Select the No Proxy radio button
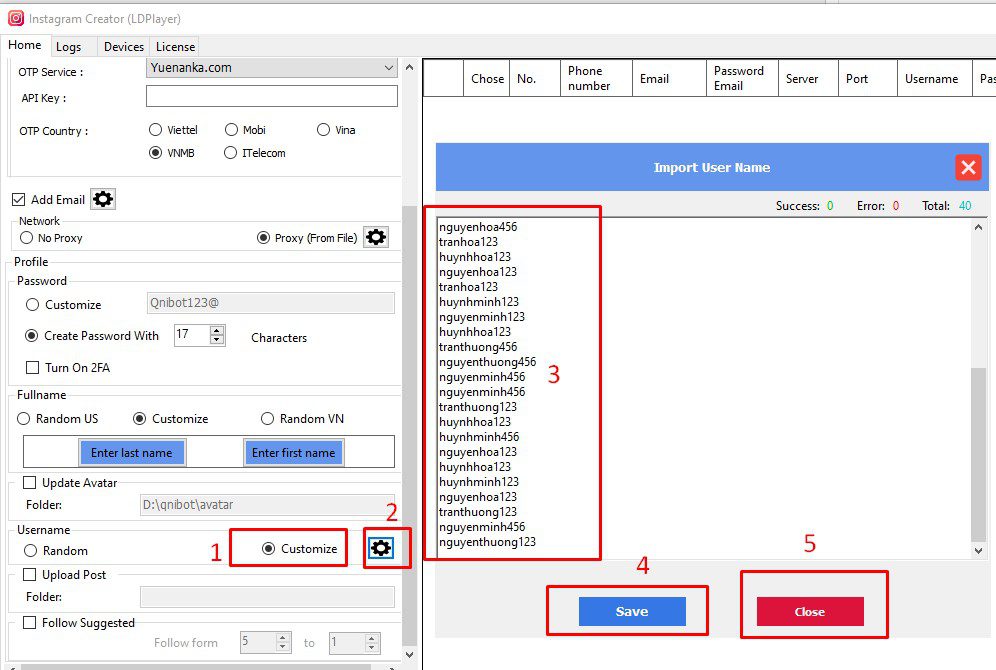Image resolution: width=996 pixels, height=670 pixels. click(26, 238)
